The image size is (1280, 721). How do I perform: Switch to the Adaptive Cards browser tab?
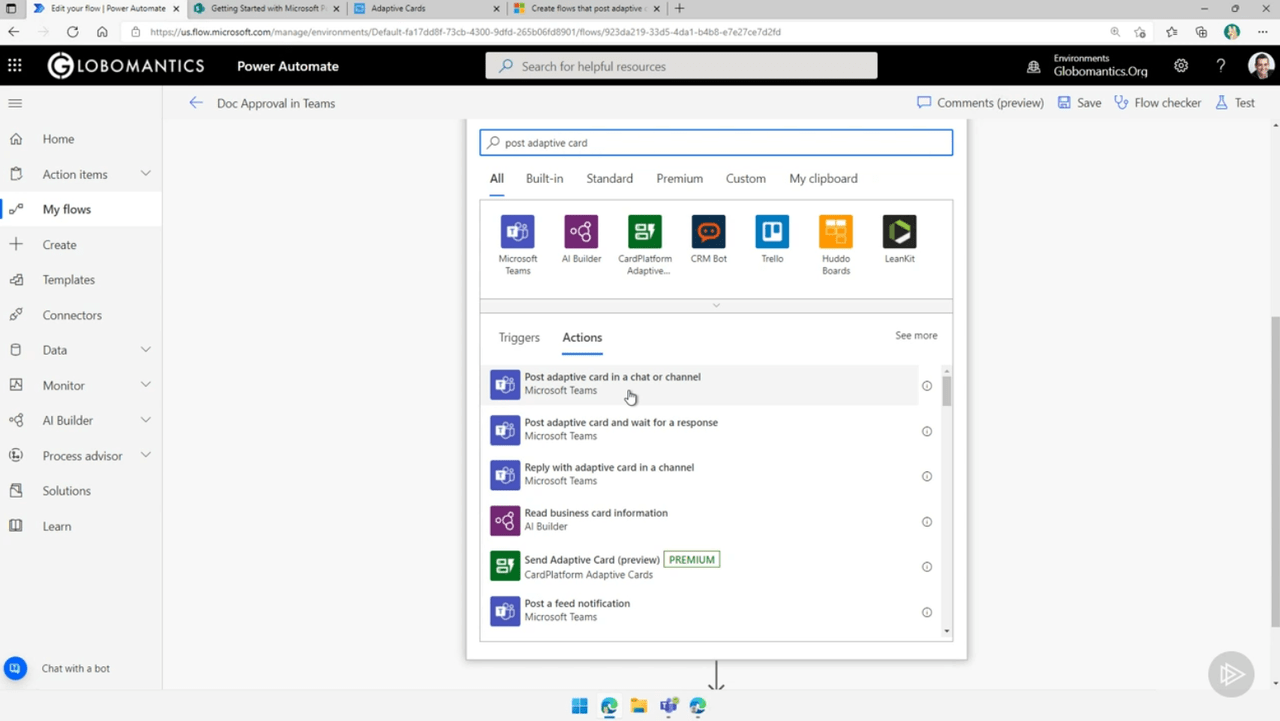pyautogui.click(x=427, y=8)
